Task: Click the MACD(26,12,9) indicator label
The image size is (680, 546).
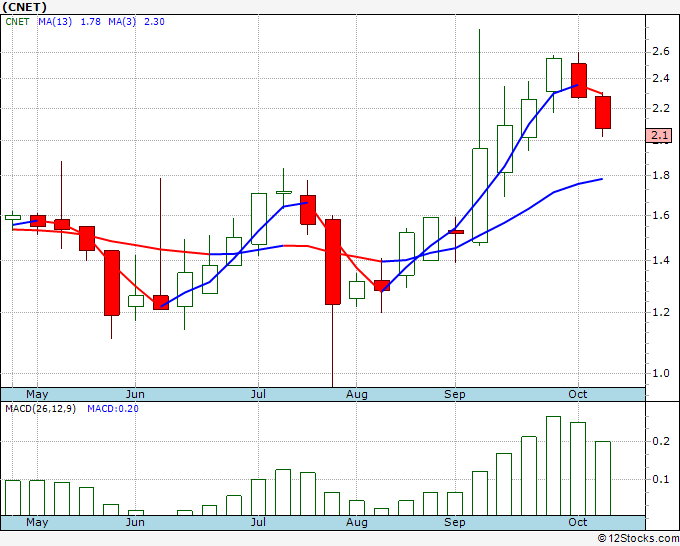Action: (x=40, y=409)
